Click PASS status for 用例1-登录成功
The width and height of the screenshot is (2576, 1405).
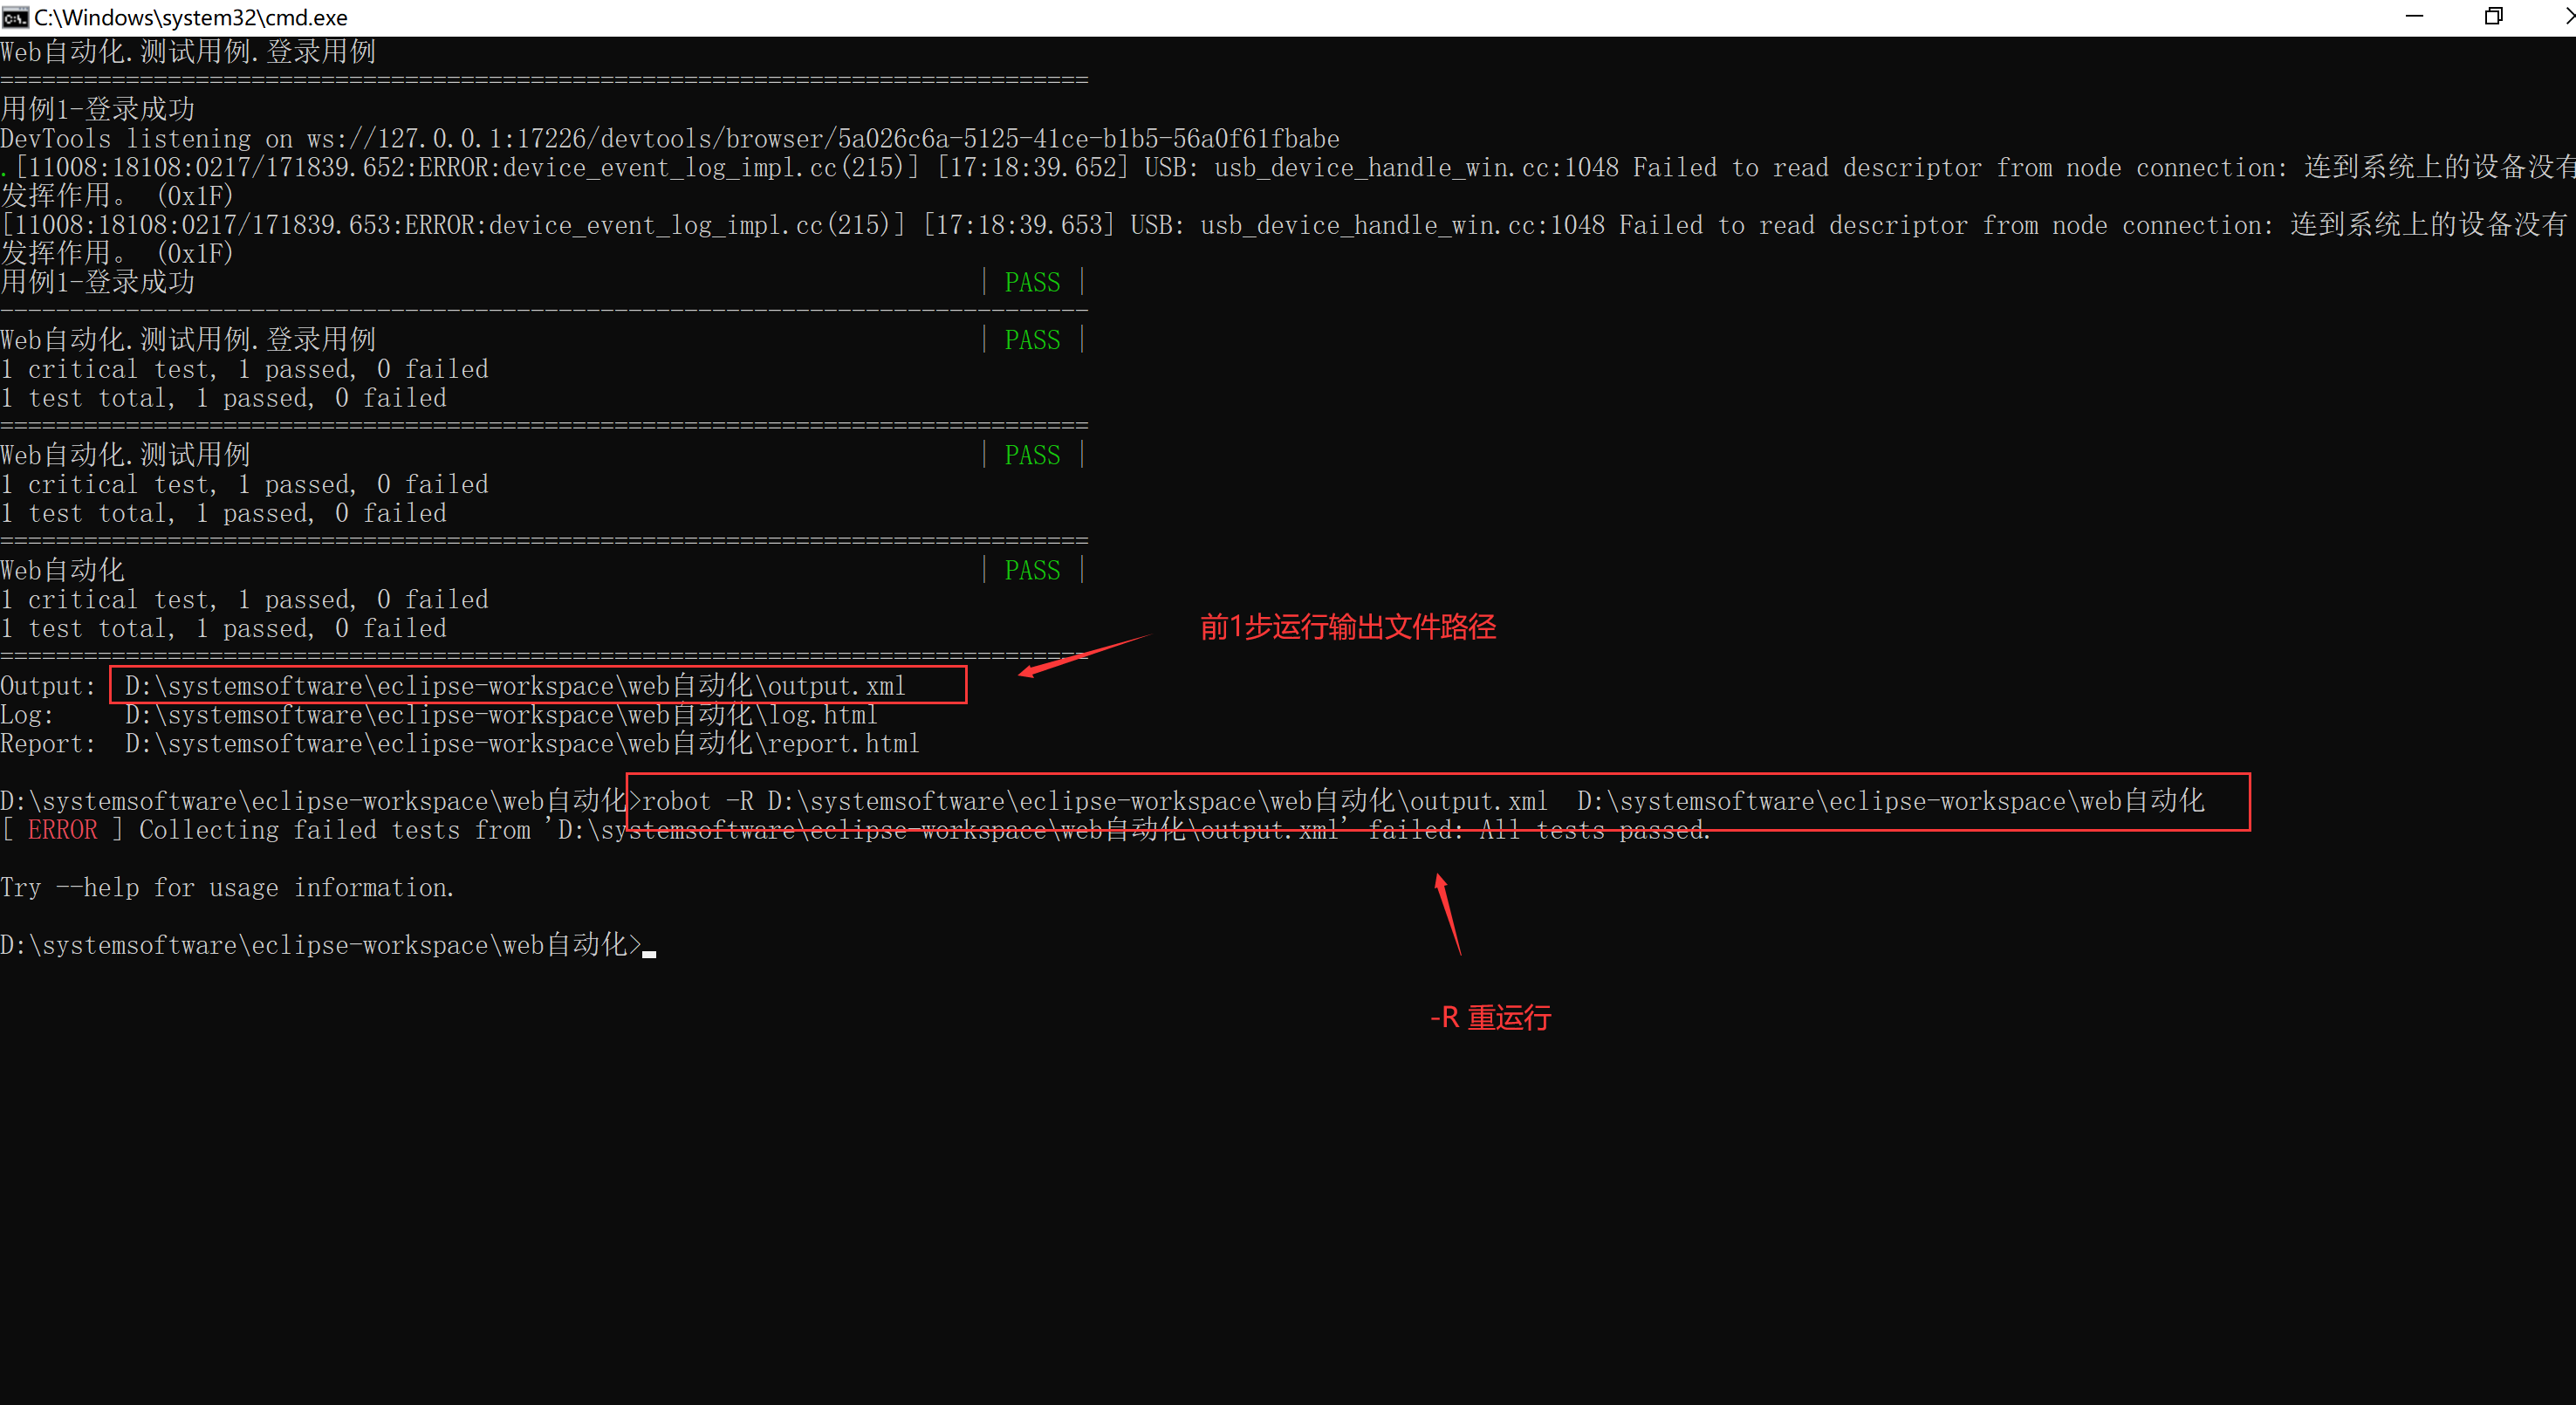click(x=1032, y=283)
